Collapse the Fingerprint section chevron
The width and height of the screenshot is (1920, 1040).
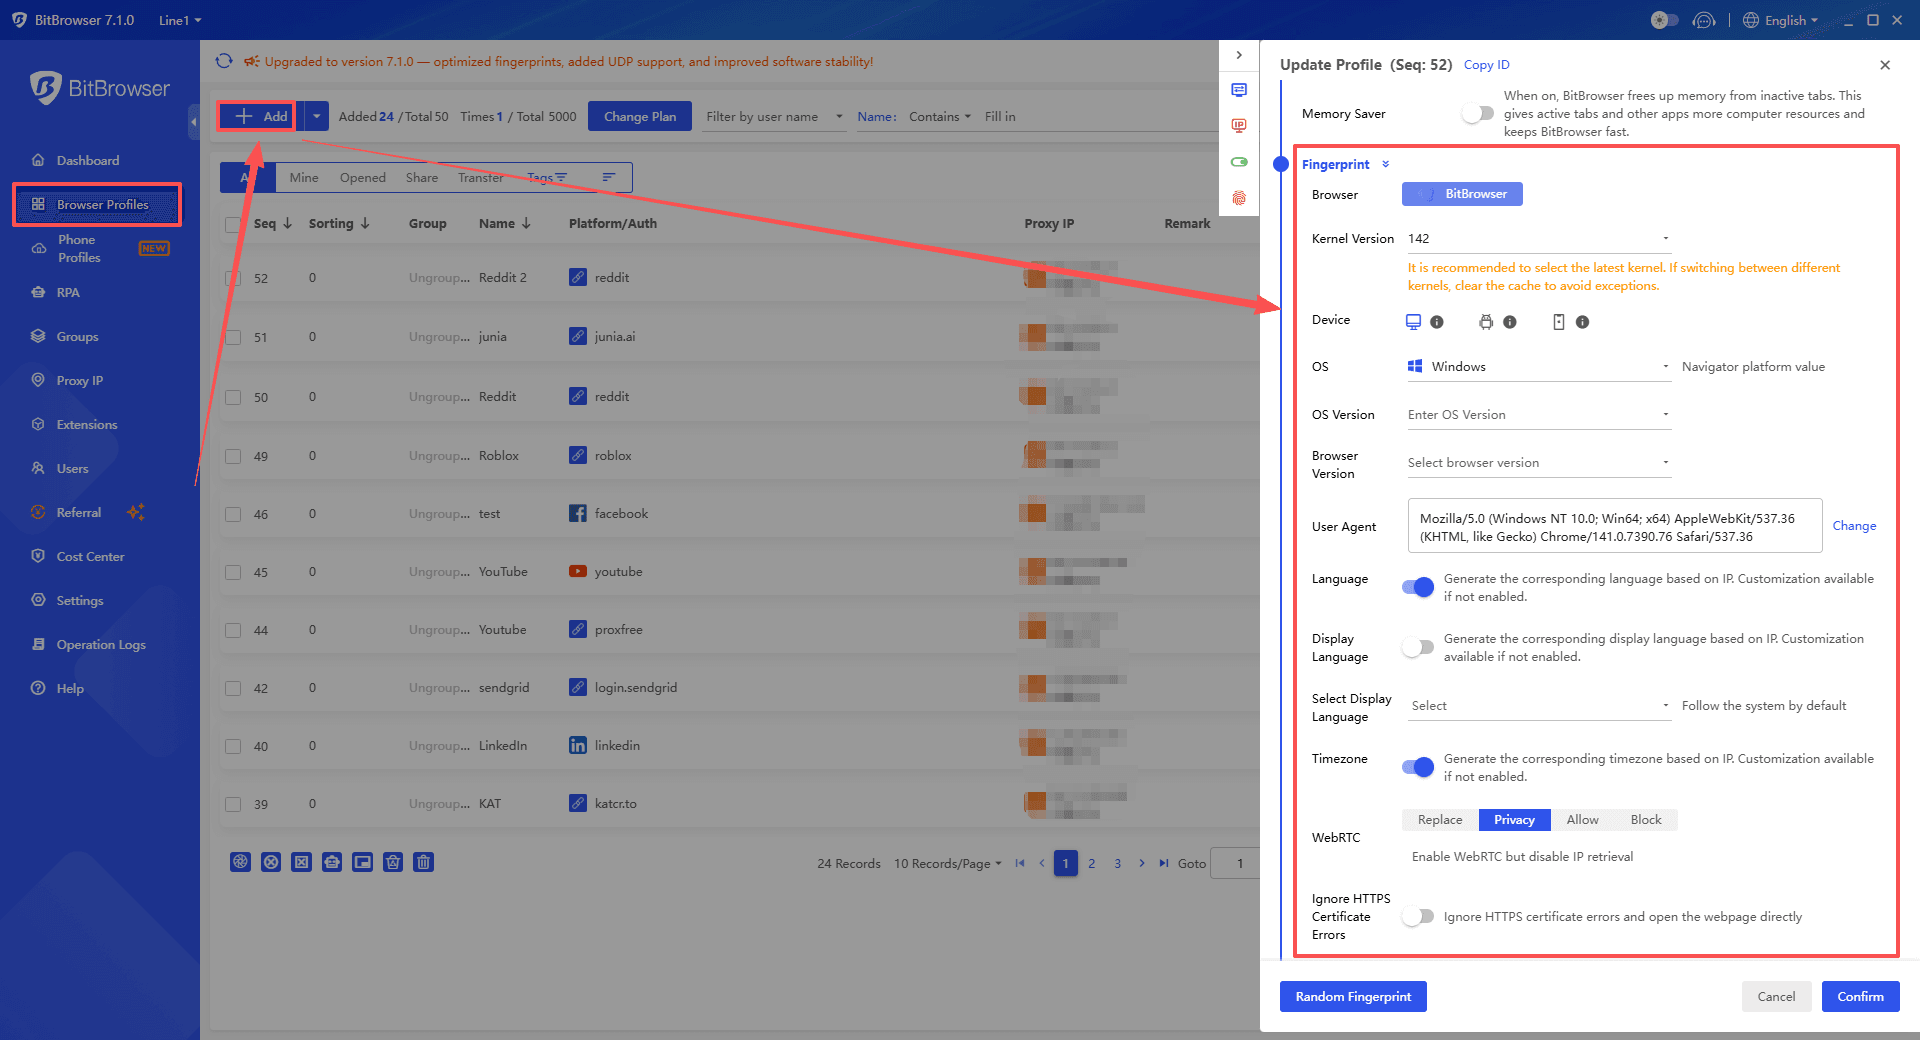click(x=1386, y=164)
